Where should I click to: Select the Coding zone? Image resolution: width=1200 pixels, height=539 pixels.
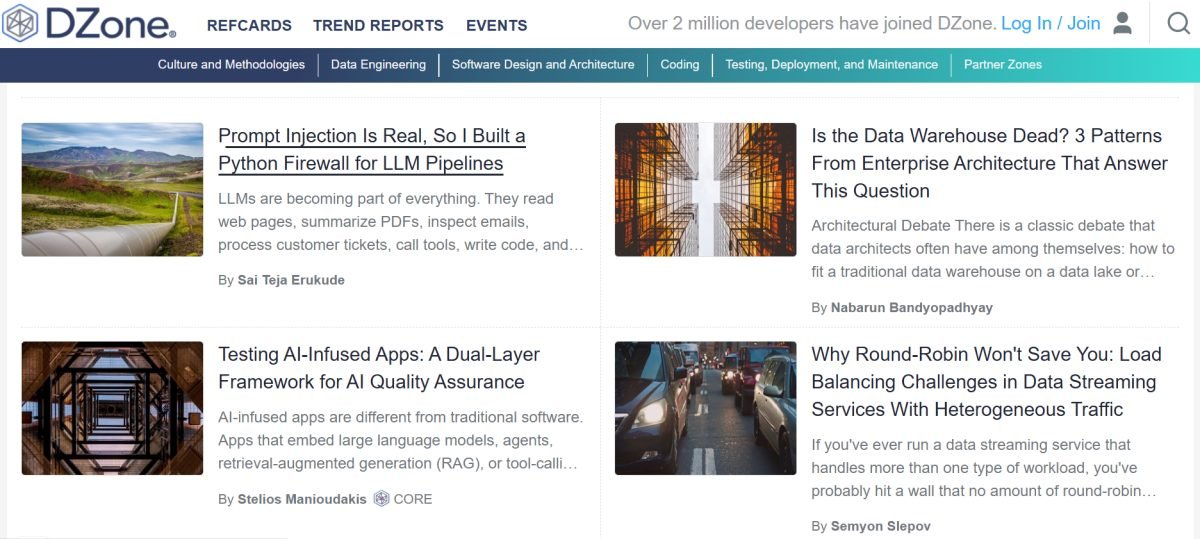[x=680, y=64]
